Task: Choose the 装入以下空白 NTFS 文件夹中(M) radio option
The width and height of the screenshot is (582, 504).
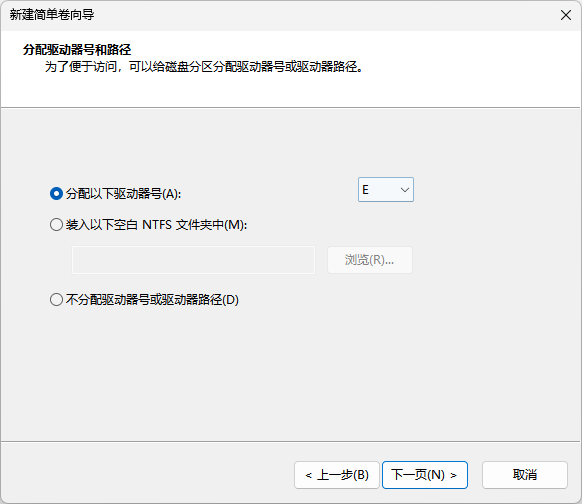Action: 56,225
